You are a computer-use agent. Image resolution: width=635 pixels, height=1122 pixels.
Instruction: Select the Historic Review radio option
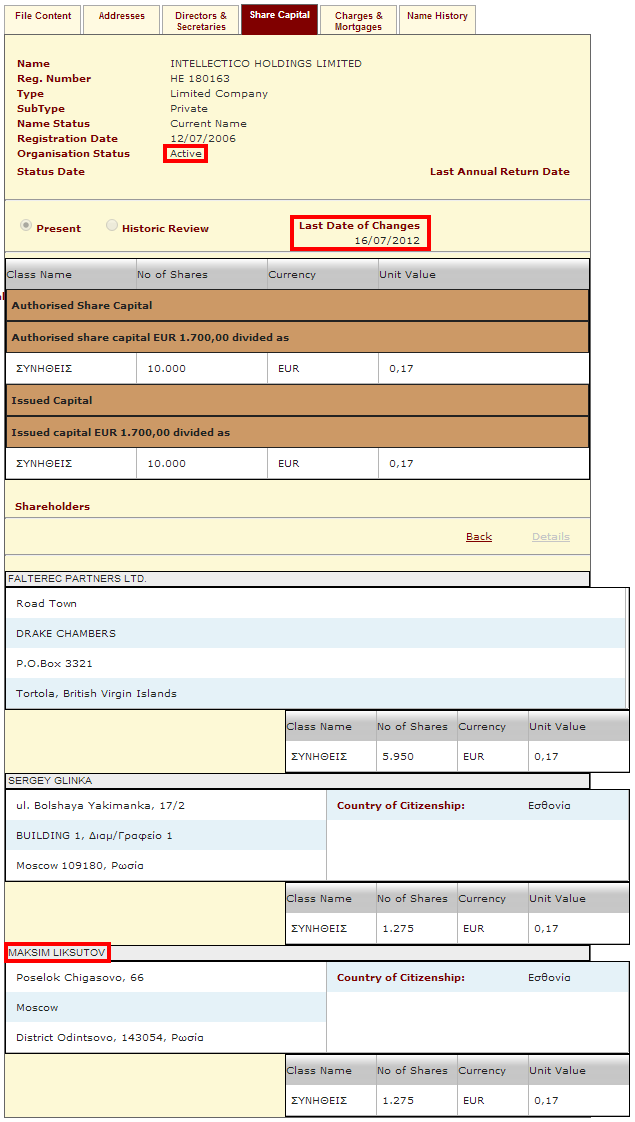[x=112, y=225]
